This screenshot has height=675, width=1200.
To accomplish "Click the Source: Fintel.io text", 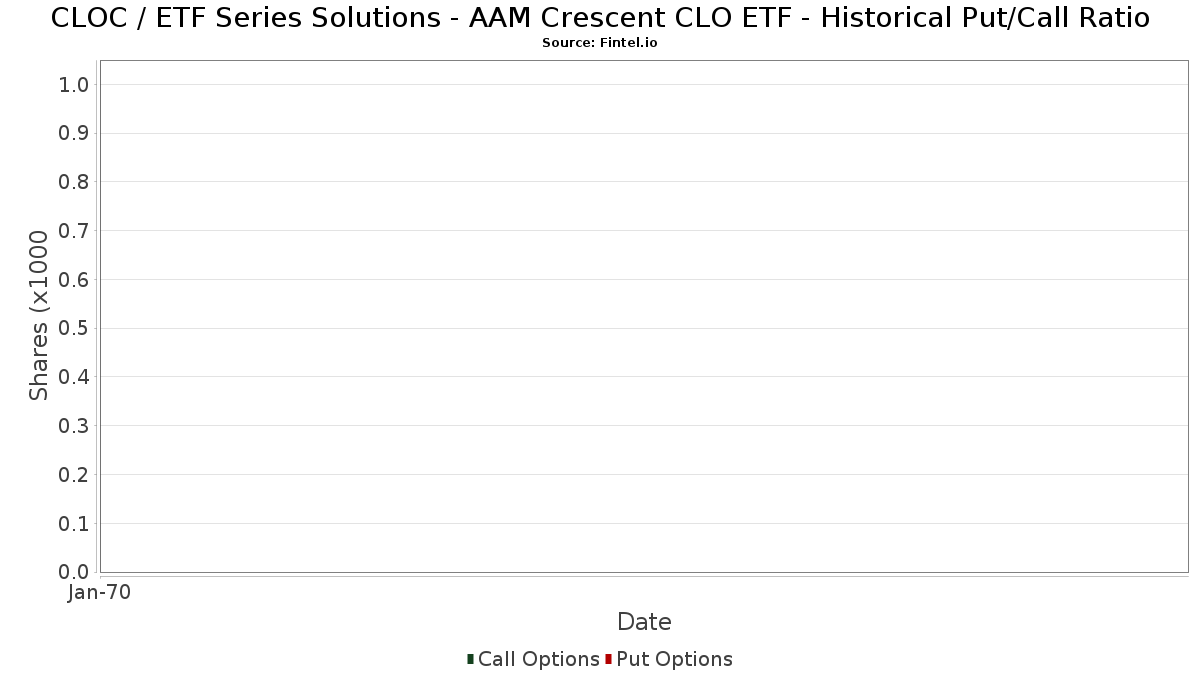I will pyautogui.click(x=600, y=43).
